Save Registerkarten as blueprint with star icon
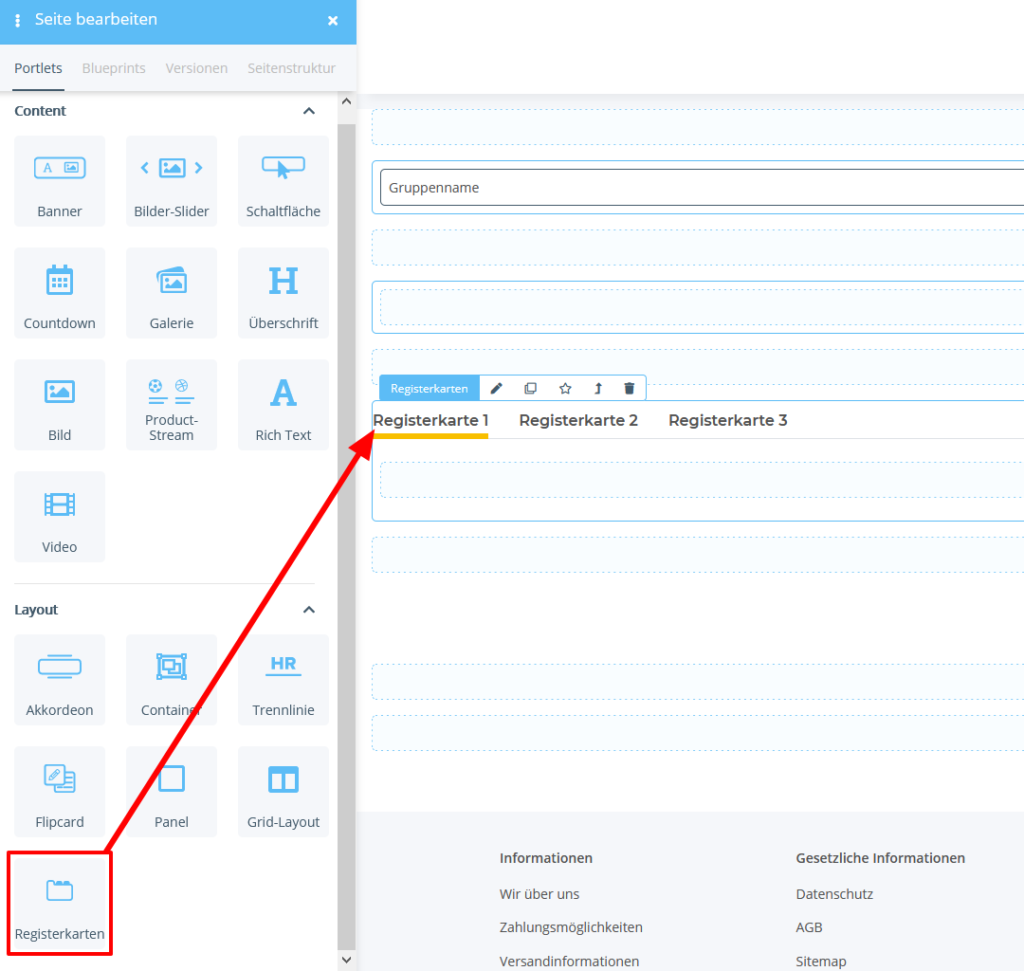The width and height of the screenshot is (1024, 971). point(564,388)
